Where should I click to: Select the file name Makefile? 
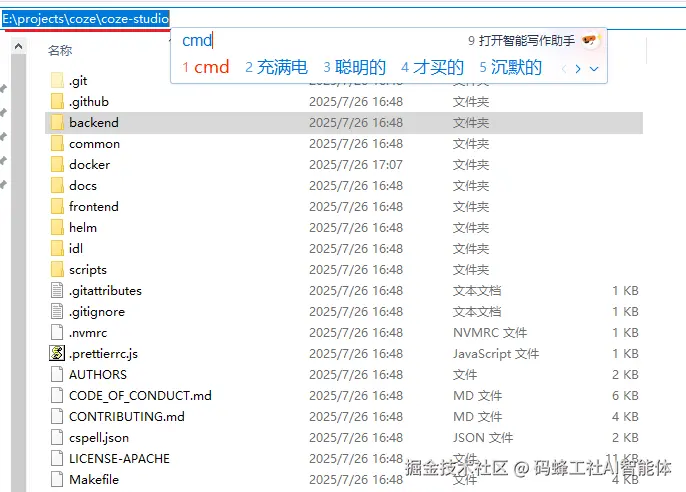point(94,480)
